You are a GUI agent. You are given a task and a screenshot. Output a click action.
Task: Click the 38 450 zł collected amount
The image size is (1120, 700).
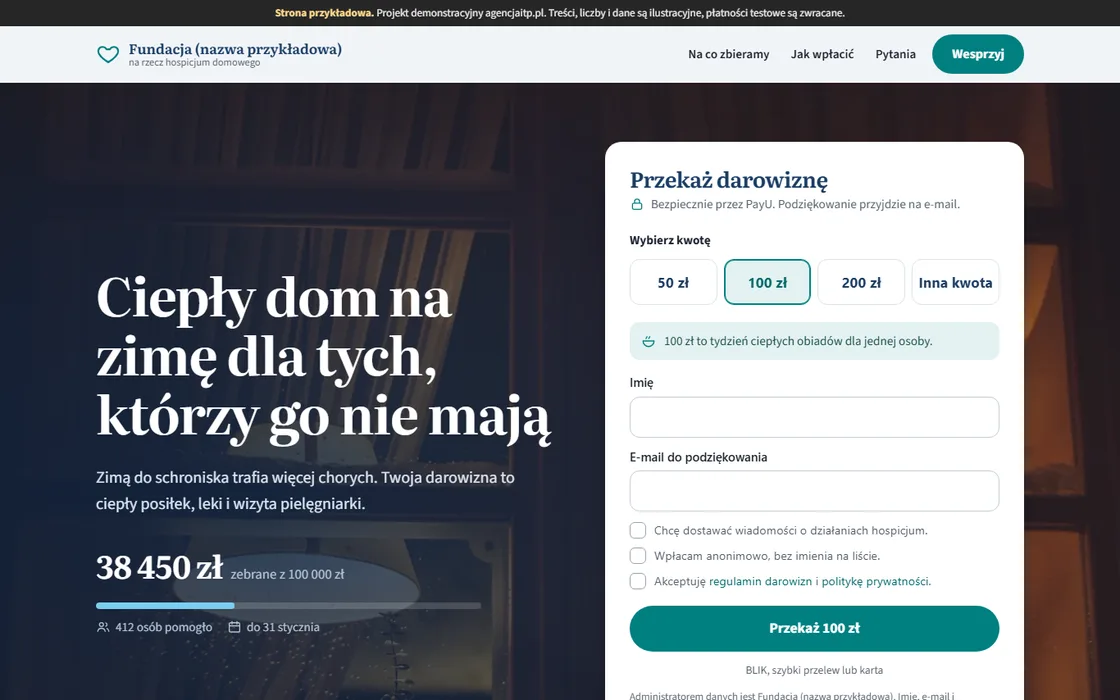pos(159,568)
